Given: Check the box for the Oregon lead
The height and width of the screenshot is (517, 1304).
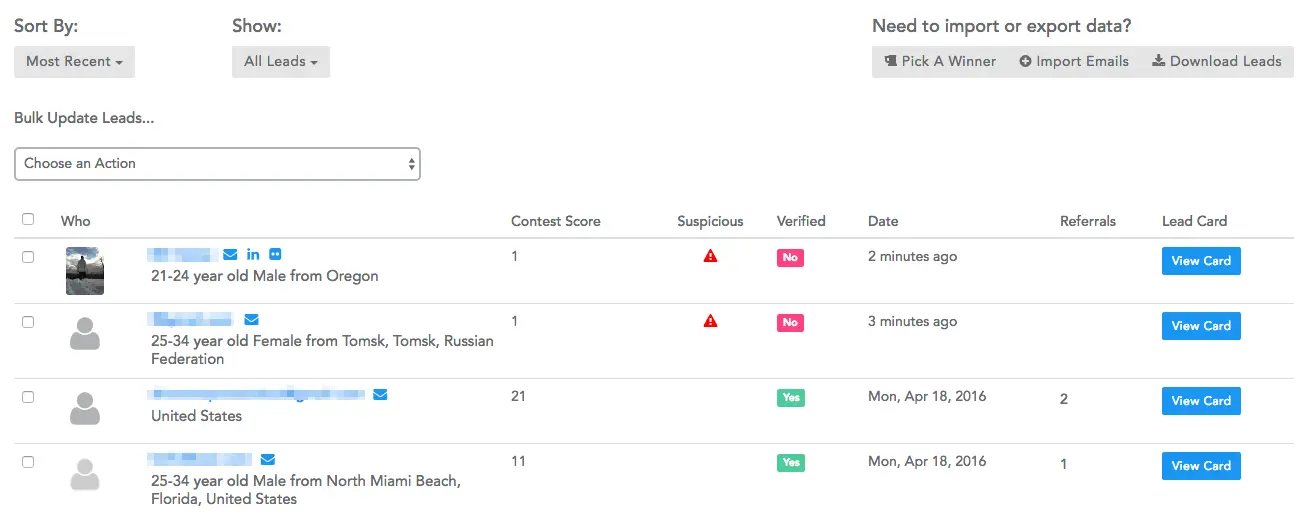Looking at the screenshot, I should pyautogui.click(x=28, y=257).
